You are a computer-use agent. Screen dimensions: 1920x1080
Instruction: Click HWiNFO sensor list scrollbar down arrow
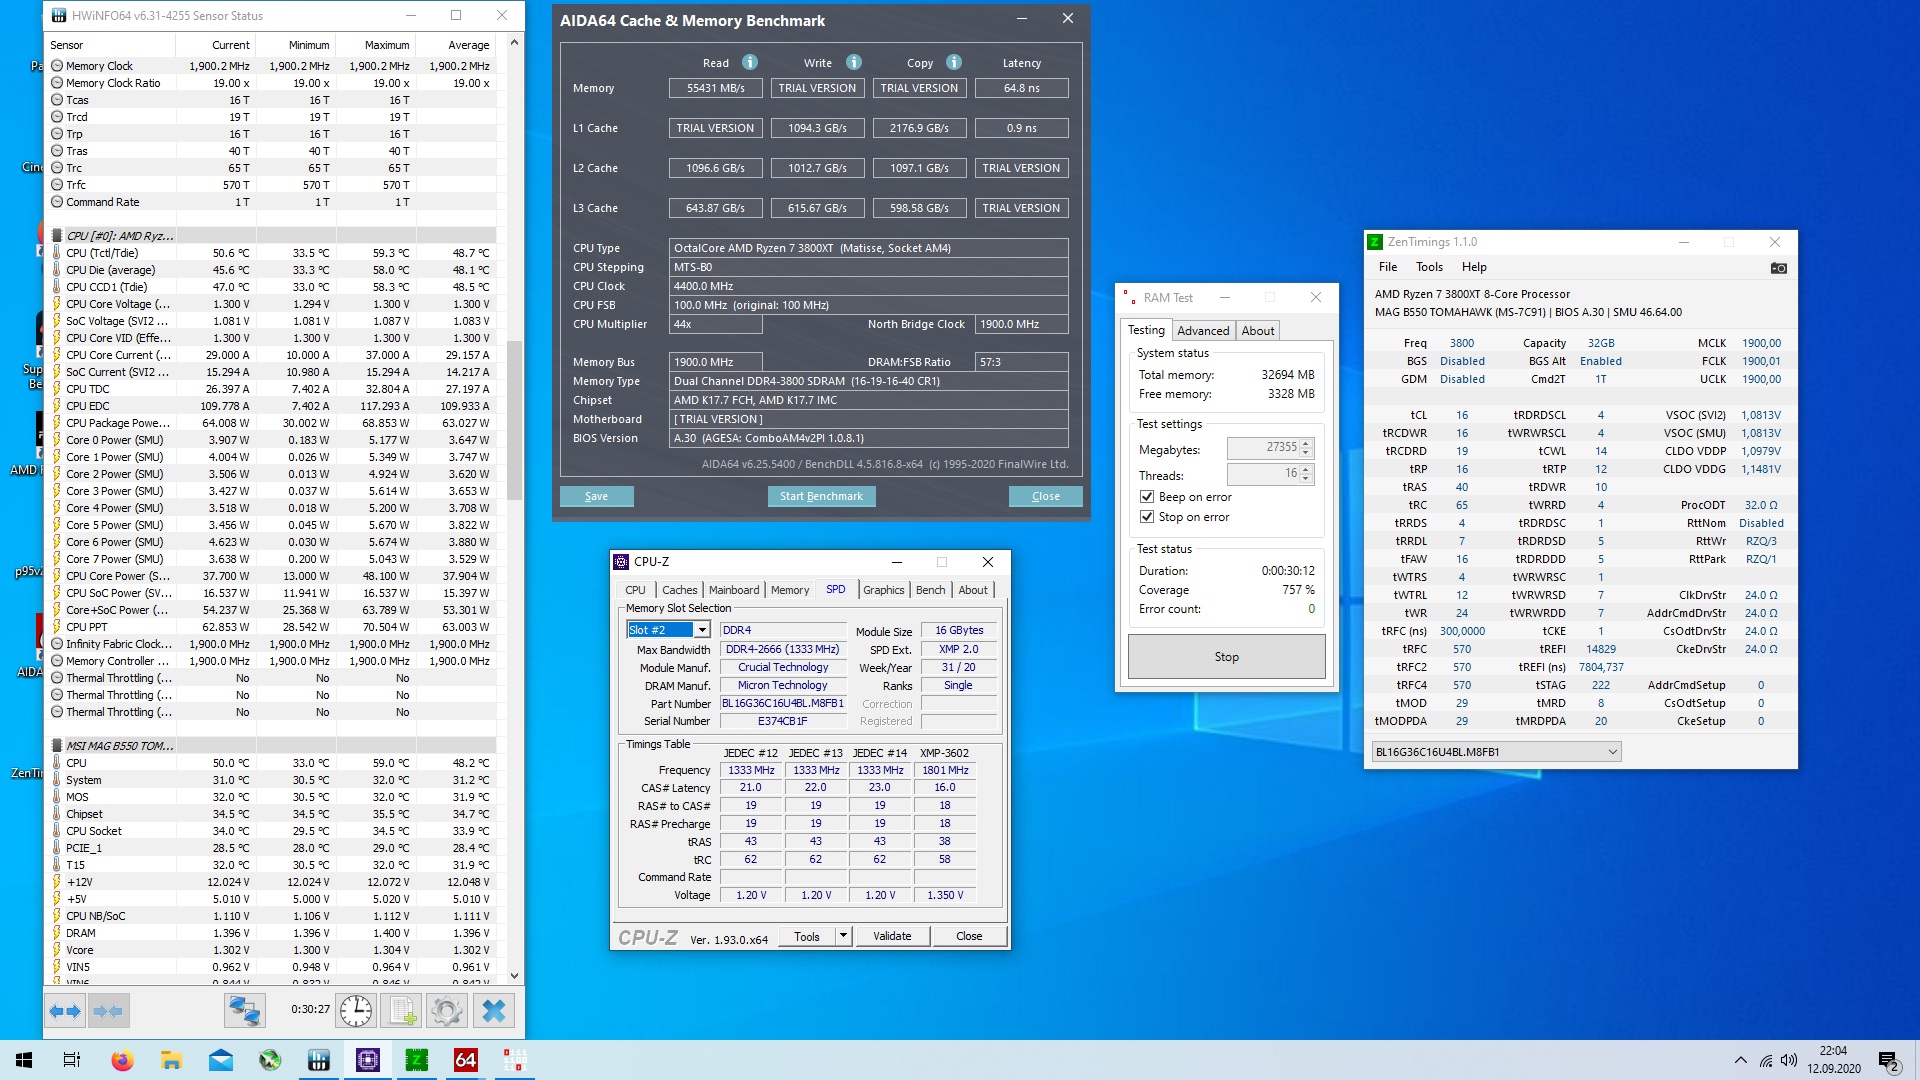[x=515, y=976]
